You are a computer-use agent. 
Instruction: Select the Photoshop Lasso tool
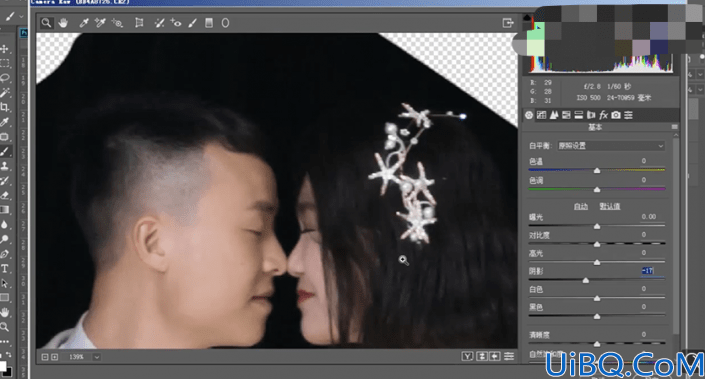[5, 78]
